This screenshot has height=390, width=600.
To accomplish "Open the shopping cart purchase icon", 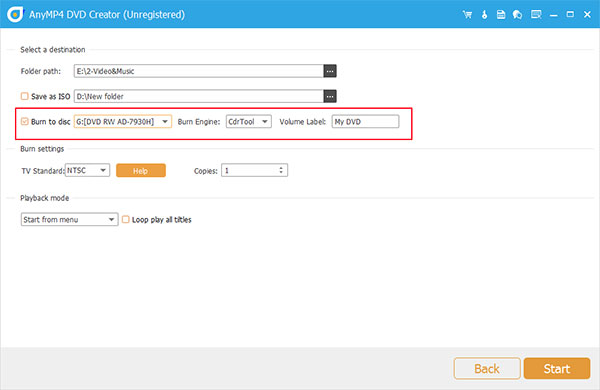I will (467, 15).
